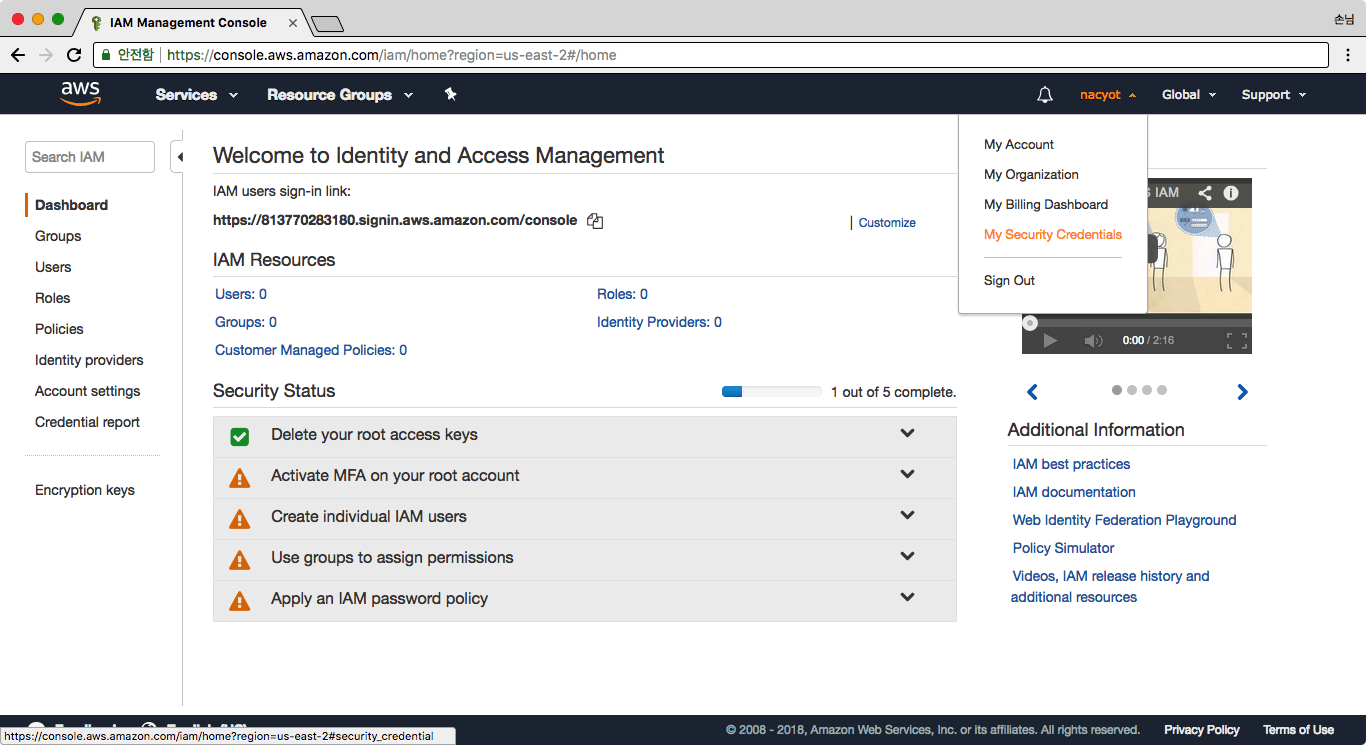
Task: Click the green check status icon
Action: tap(239, 436)
